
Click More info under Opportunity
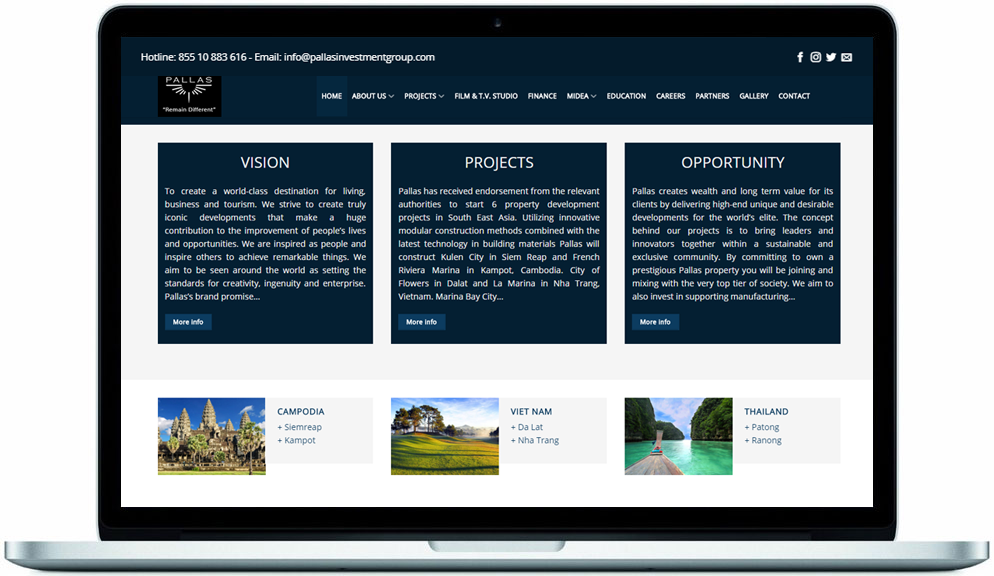(655, 322)
